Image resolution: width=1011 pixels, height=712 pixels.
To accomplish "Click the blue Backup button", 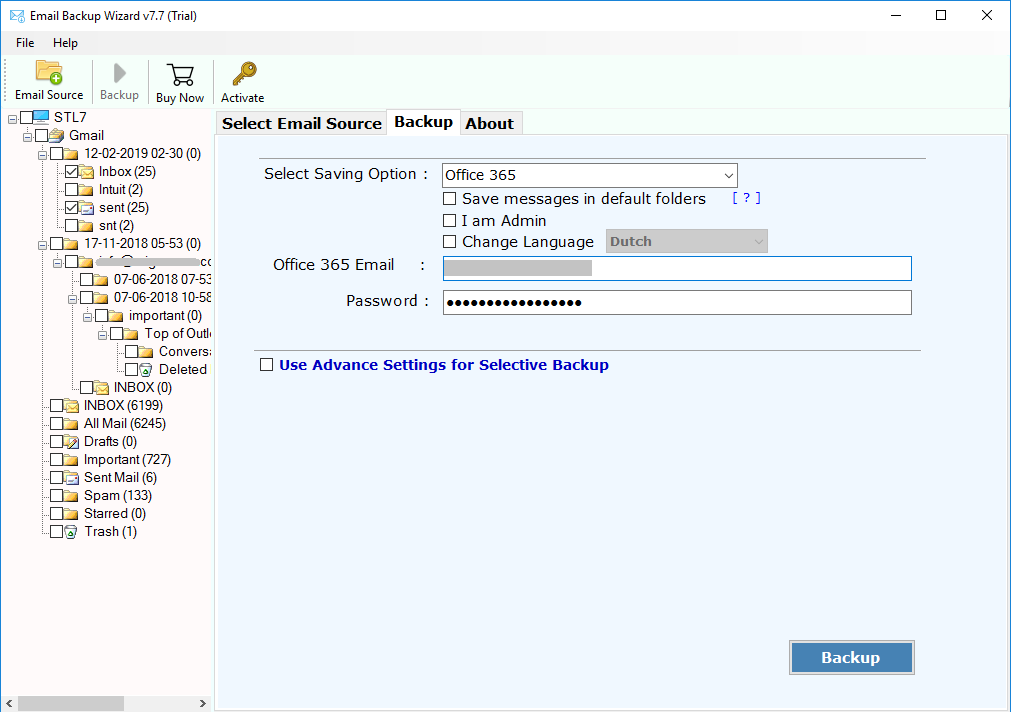I will click(851, 658).
